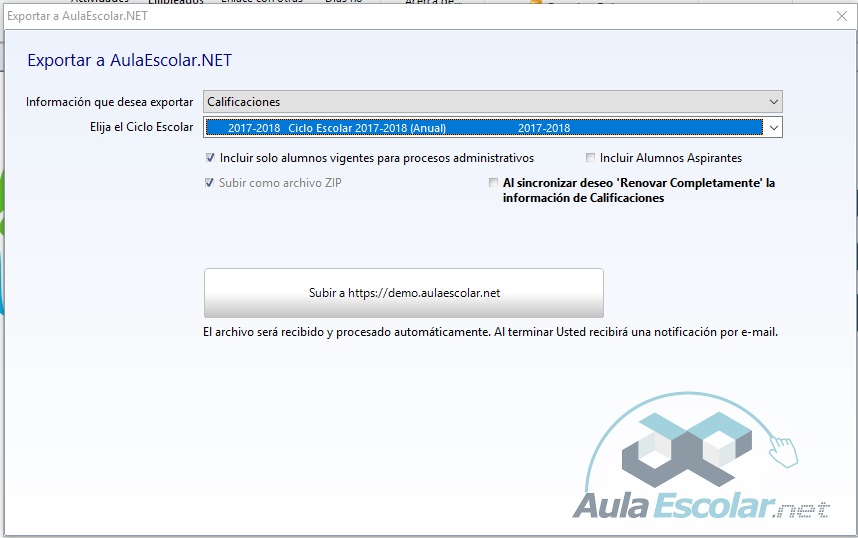Toggle 'Subir como archivo ZIP' checkbox
The image size is (858, 538).
click(210, 183)
